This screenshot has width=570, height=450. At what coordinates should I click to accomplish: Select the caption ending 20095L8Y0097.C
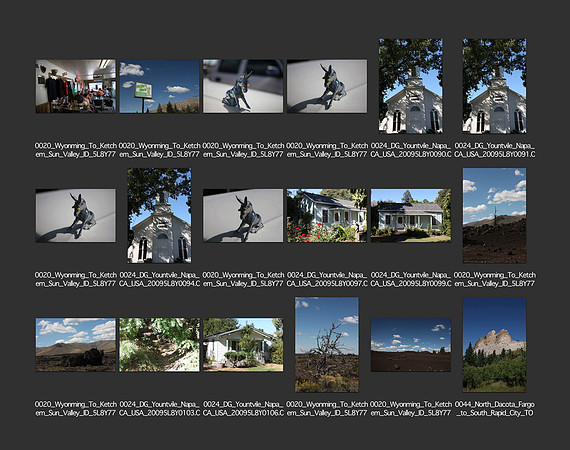click(327, 279)
